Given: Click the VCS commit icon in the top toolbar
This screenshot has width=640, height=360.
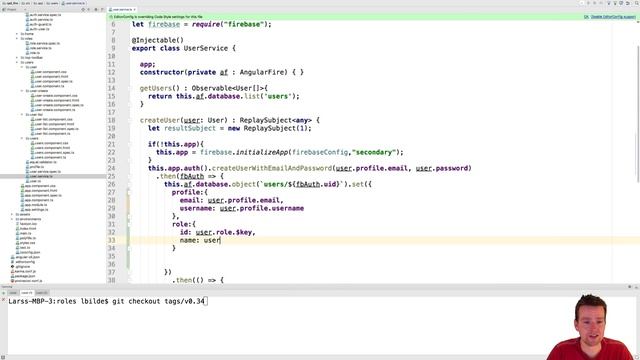Looking at the screenshot, I should (x=615, y=3).
